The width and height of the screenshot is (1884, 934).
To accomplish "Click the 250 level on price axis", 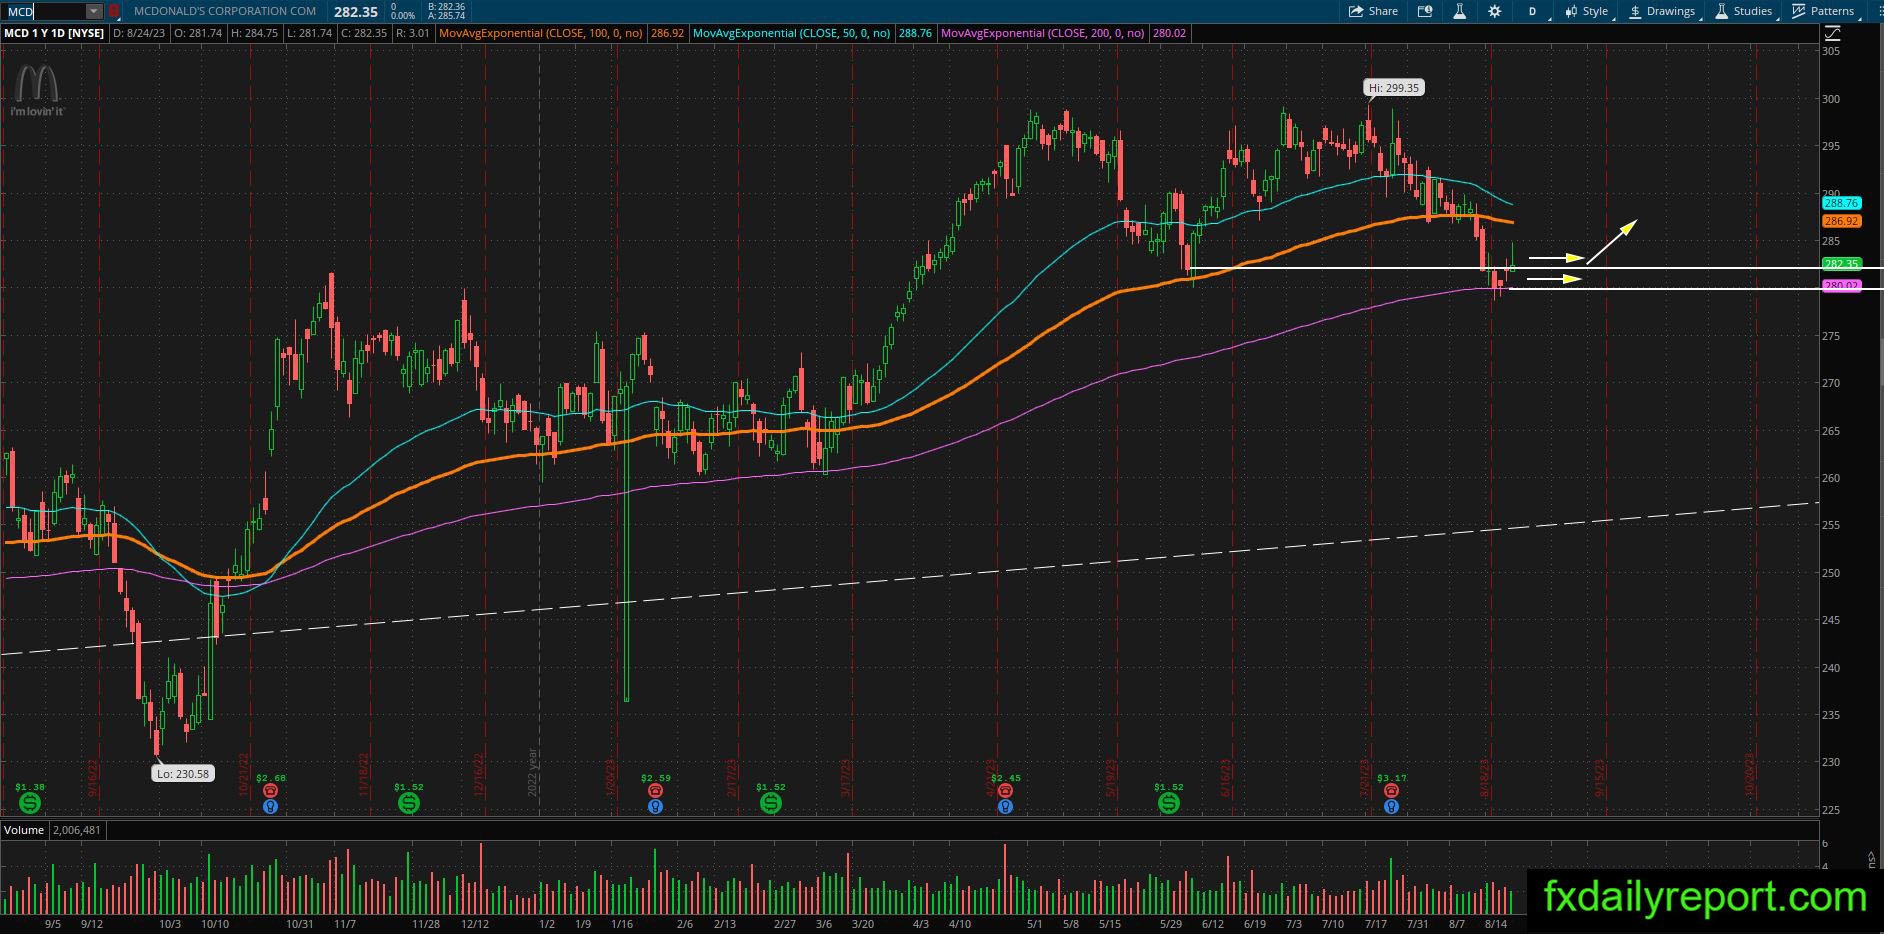I will (x=1831, y=573).
